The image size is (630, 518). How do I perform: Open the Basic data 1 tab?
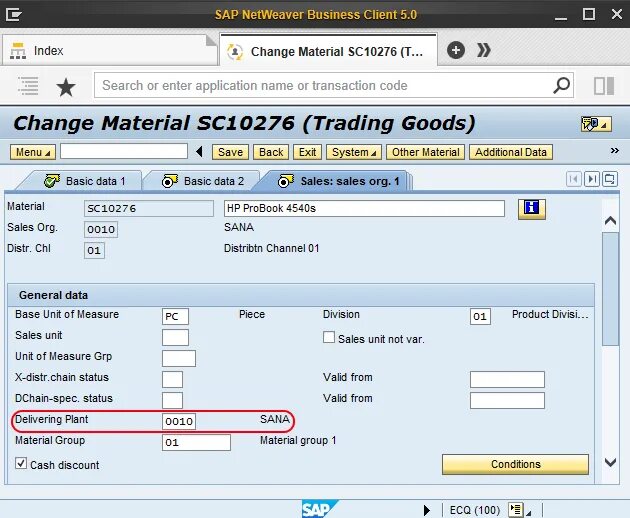coord(84,181)
